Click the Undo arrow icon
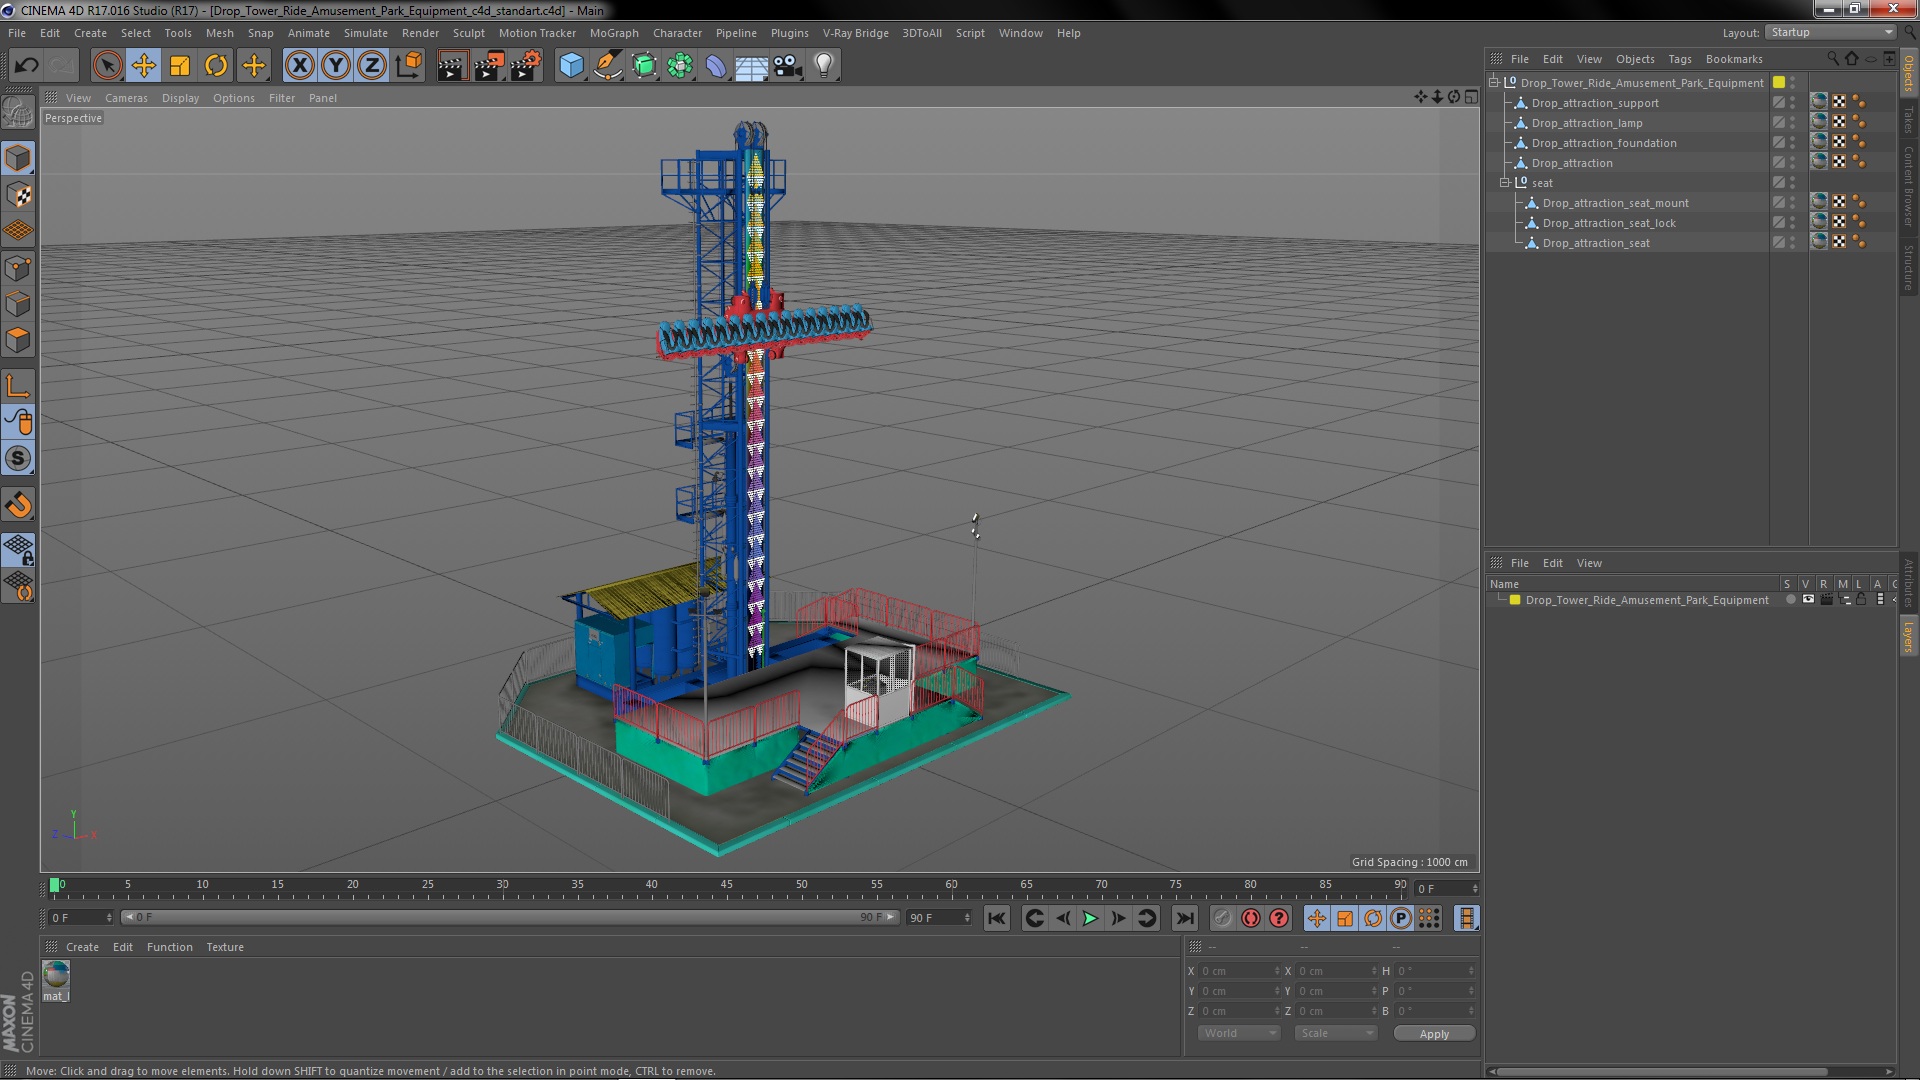The width and height of the screenshot is (1920, 1080). pyautogui.click(x=26, y=66)
